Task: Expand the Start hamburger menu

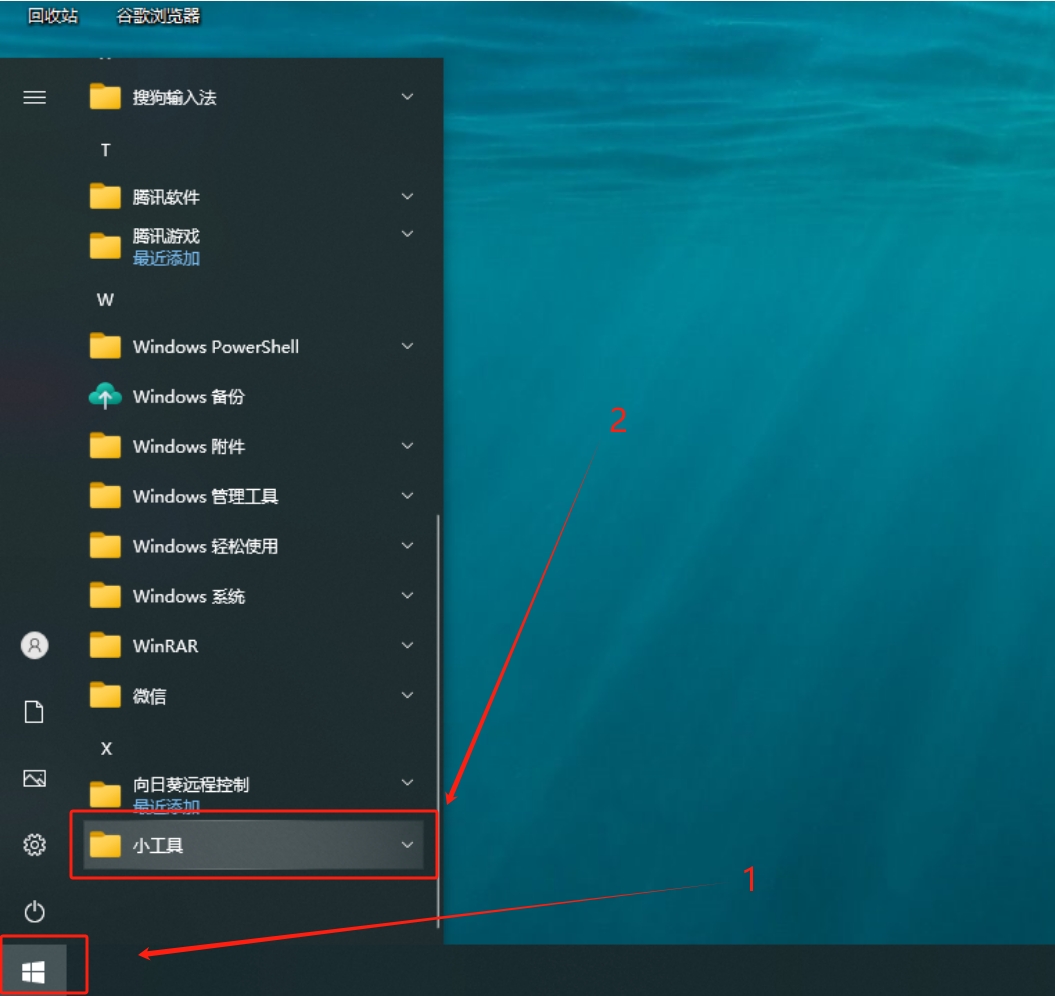Action: point(35,97)
